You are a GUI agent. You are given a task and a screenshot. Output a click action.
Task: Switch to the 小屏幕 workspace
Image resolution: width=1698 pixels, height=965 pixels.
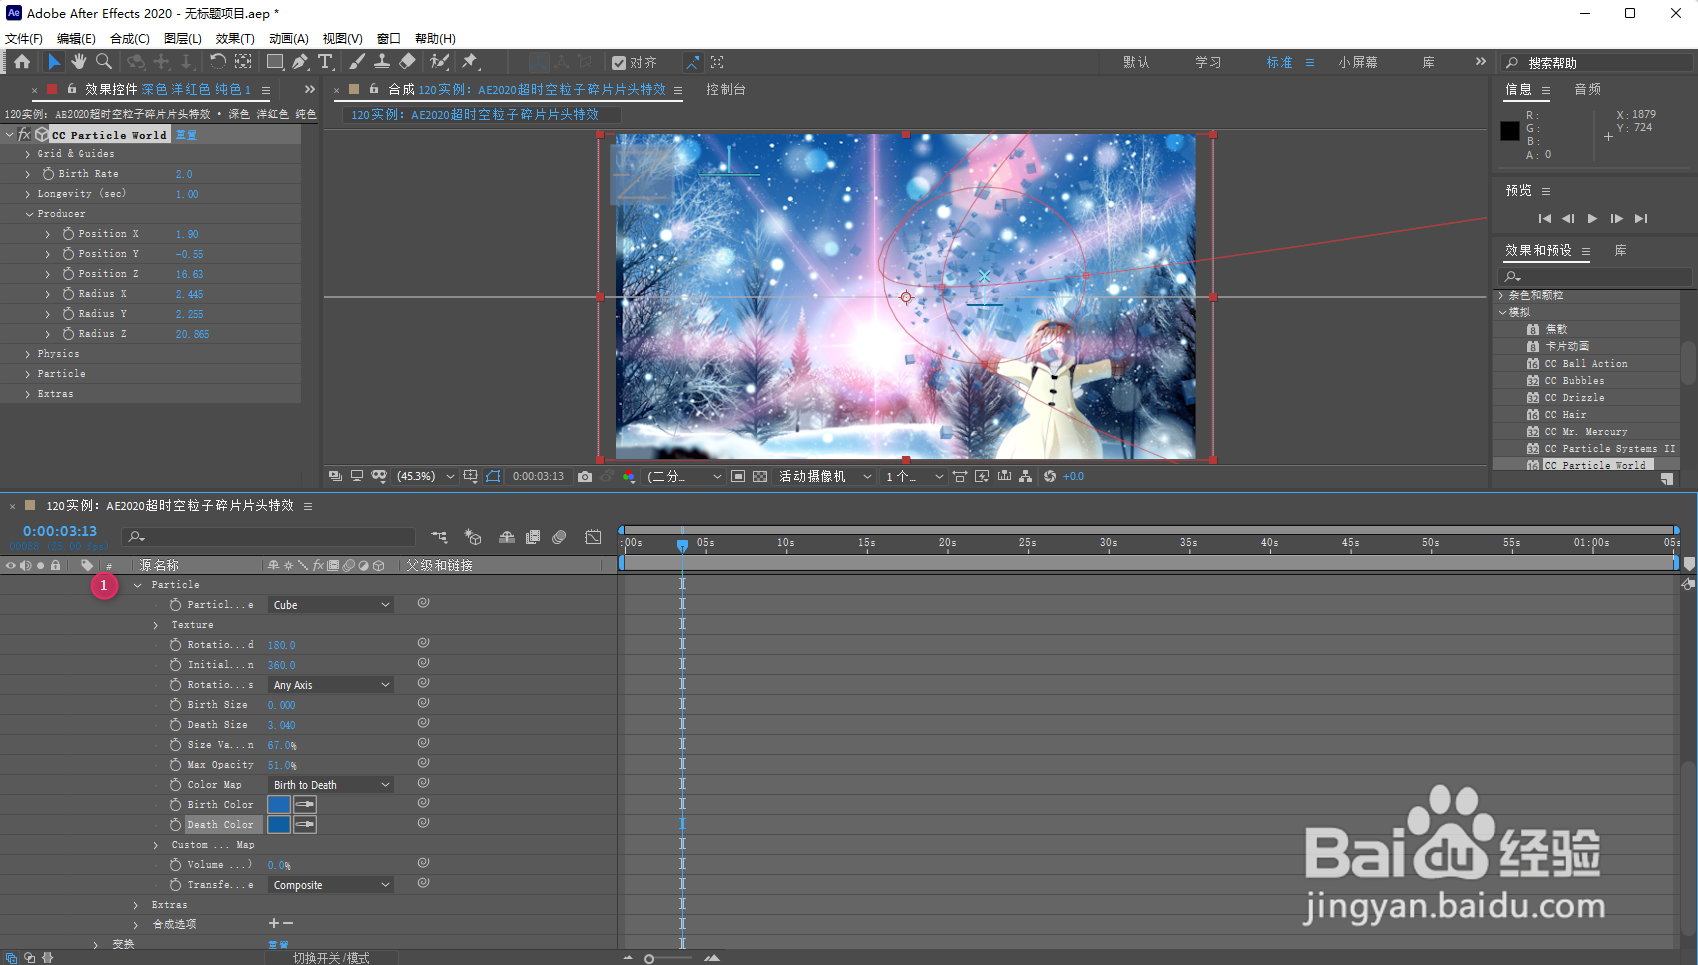(1358, 62)
